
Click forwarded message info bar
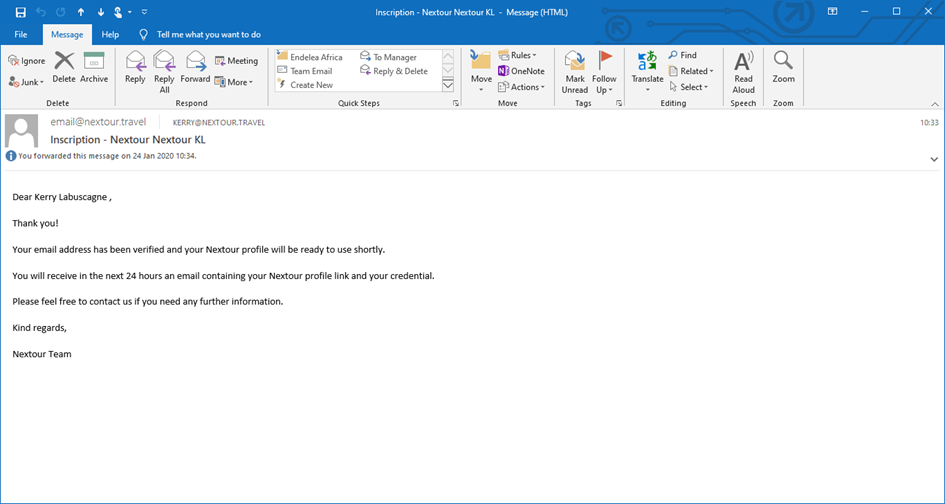101,156
